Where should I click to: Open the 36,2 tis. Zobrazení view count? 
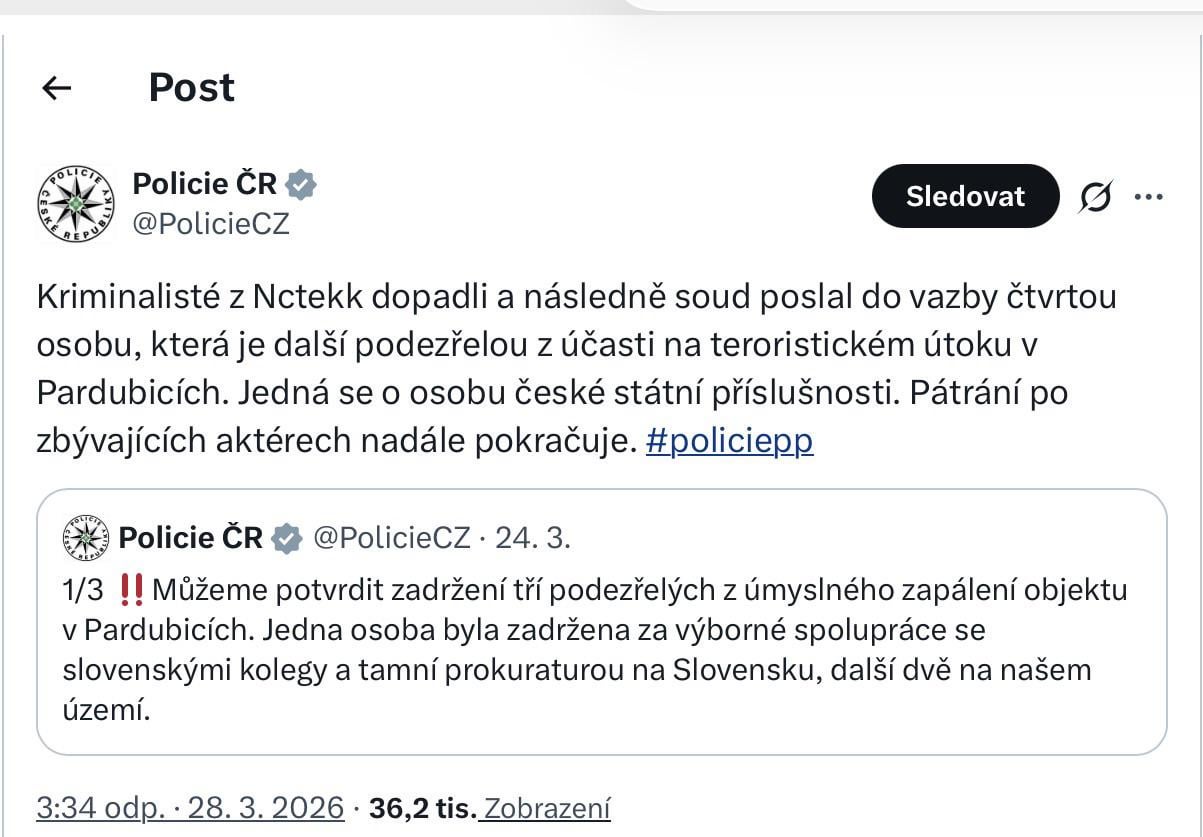pyautogui.click(x=490, y=807)
